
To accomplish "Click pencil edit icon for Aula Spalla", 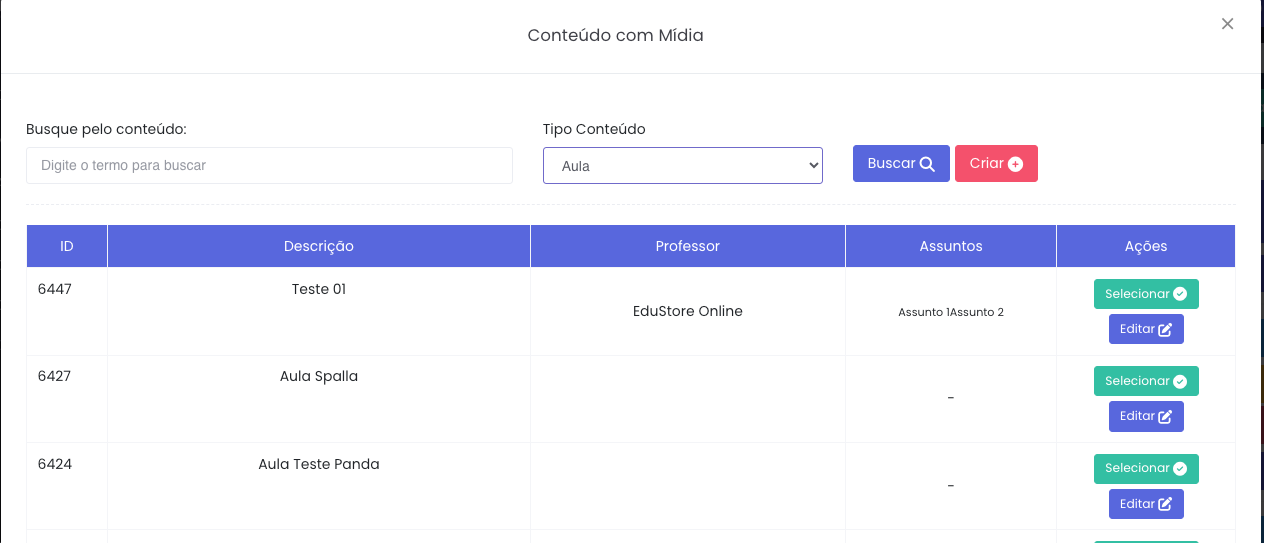I will pyautogui.click(x=1165, y=417).
